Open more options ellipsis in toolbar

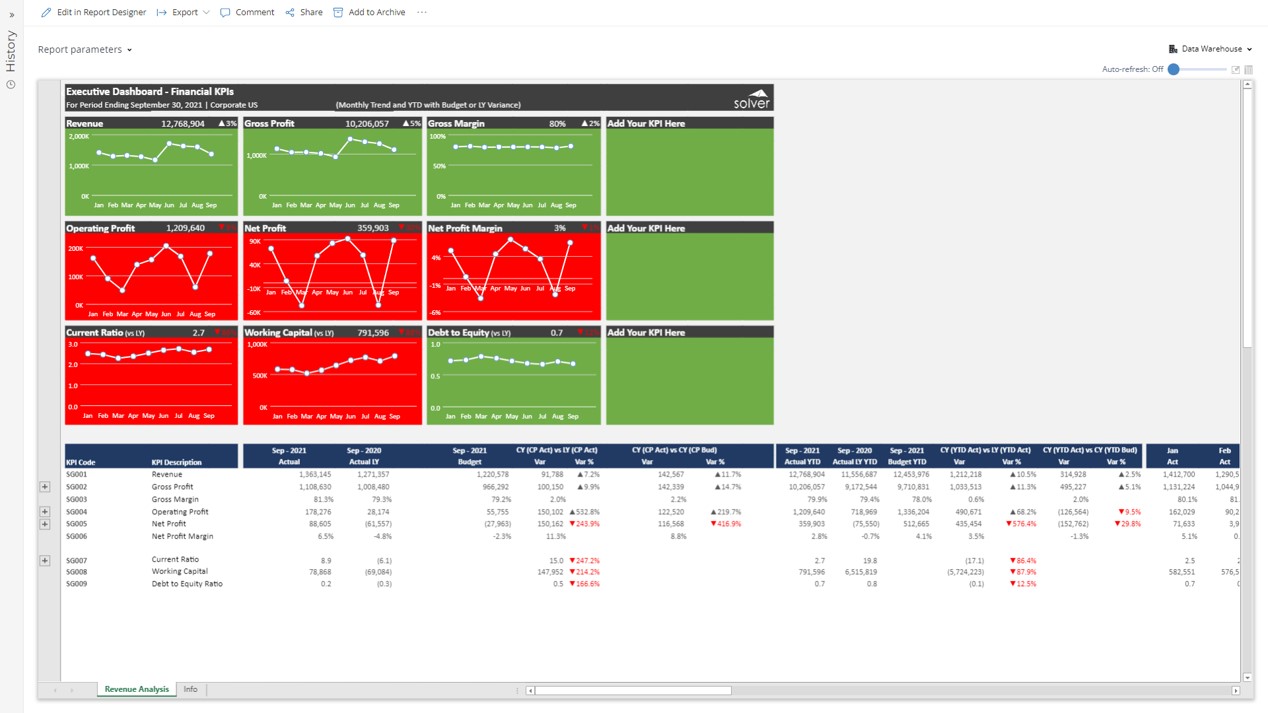click(422, 12)
